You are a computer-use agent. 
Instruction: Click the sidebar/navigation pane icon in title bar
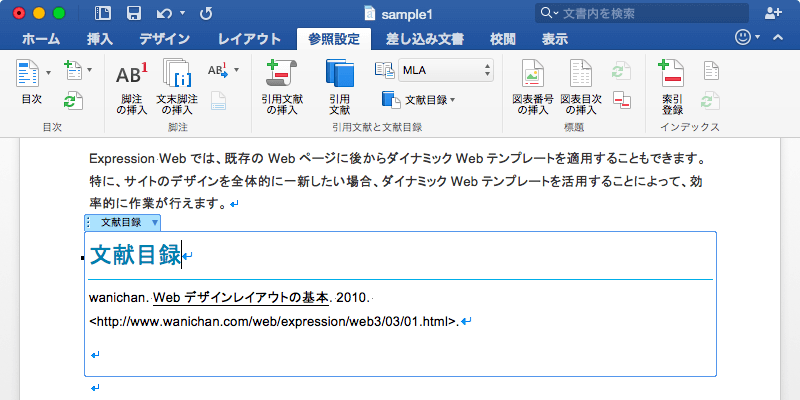coord(103,13)
